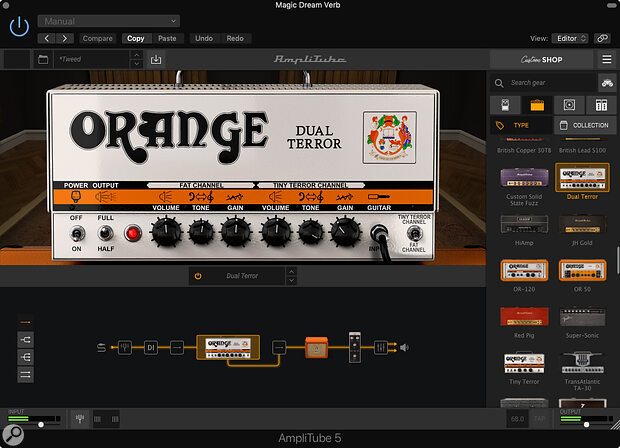620x448 pixels.
Task: Open the hamburger main menu
Action: click(x=607, y=59)
